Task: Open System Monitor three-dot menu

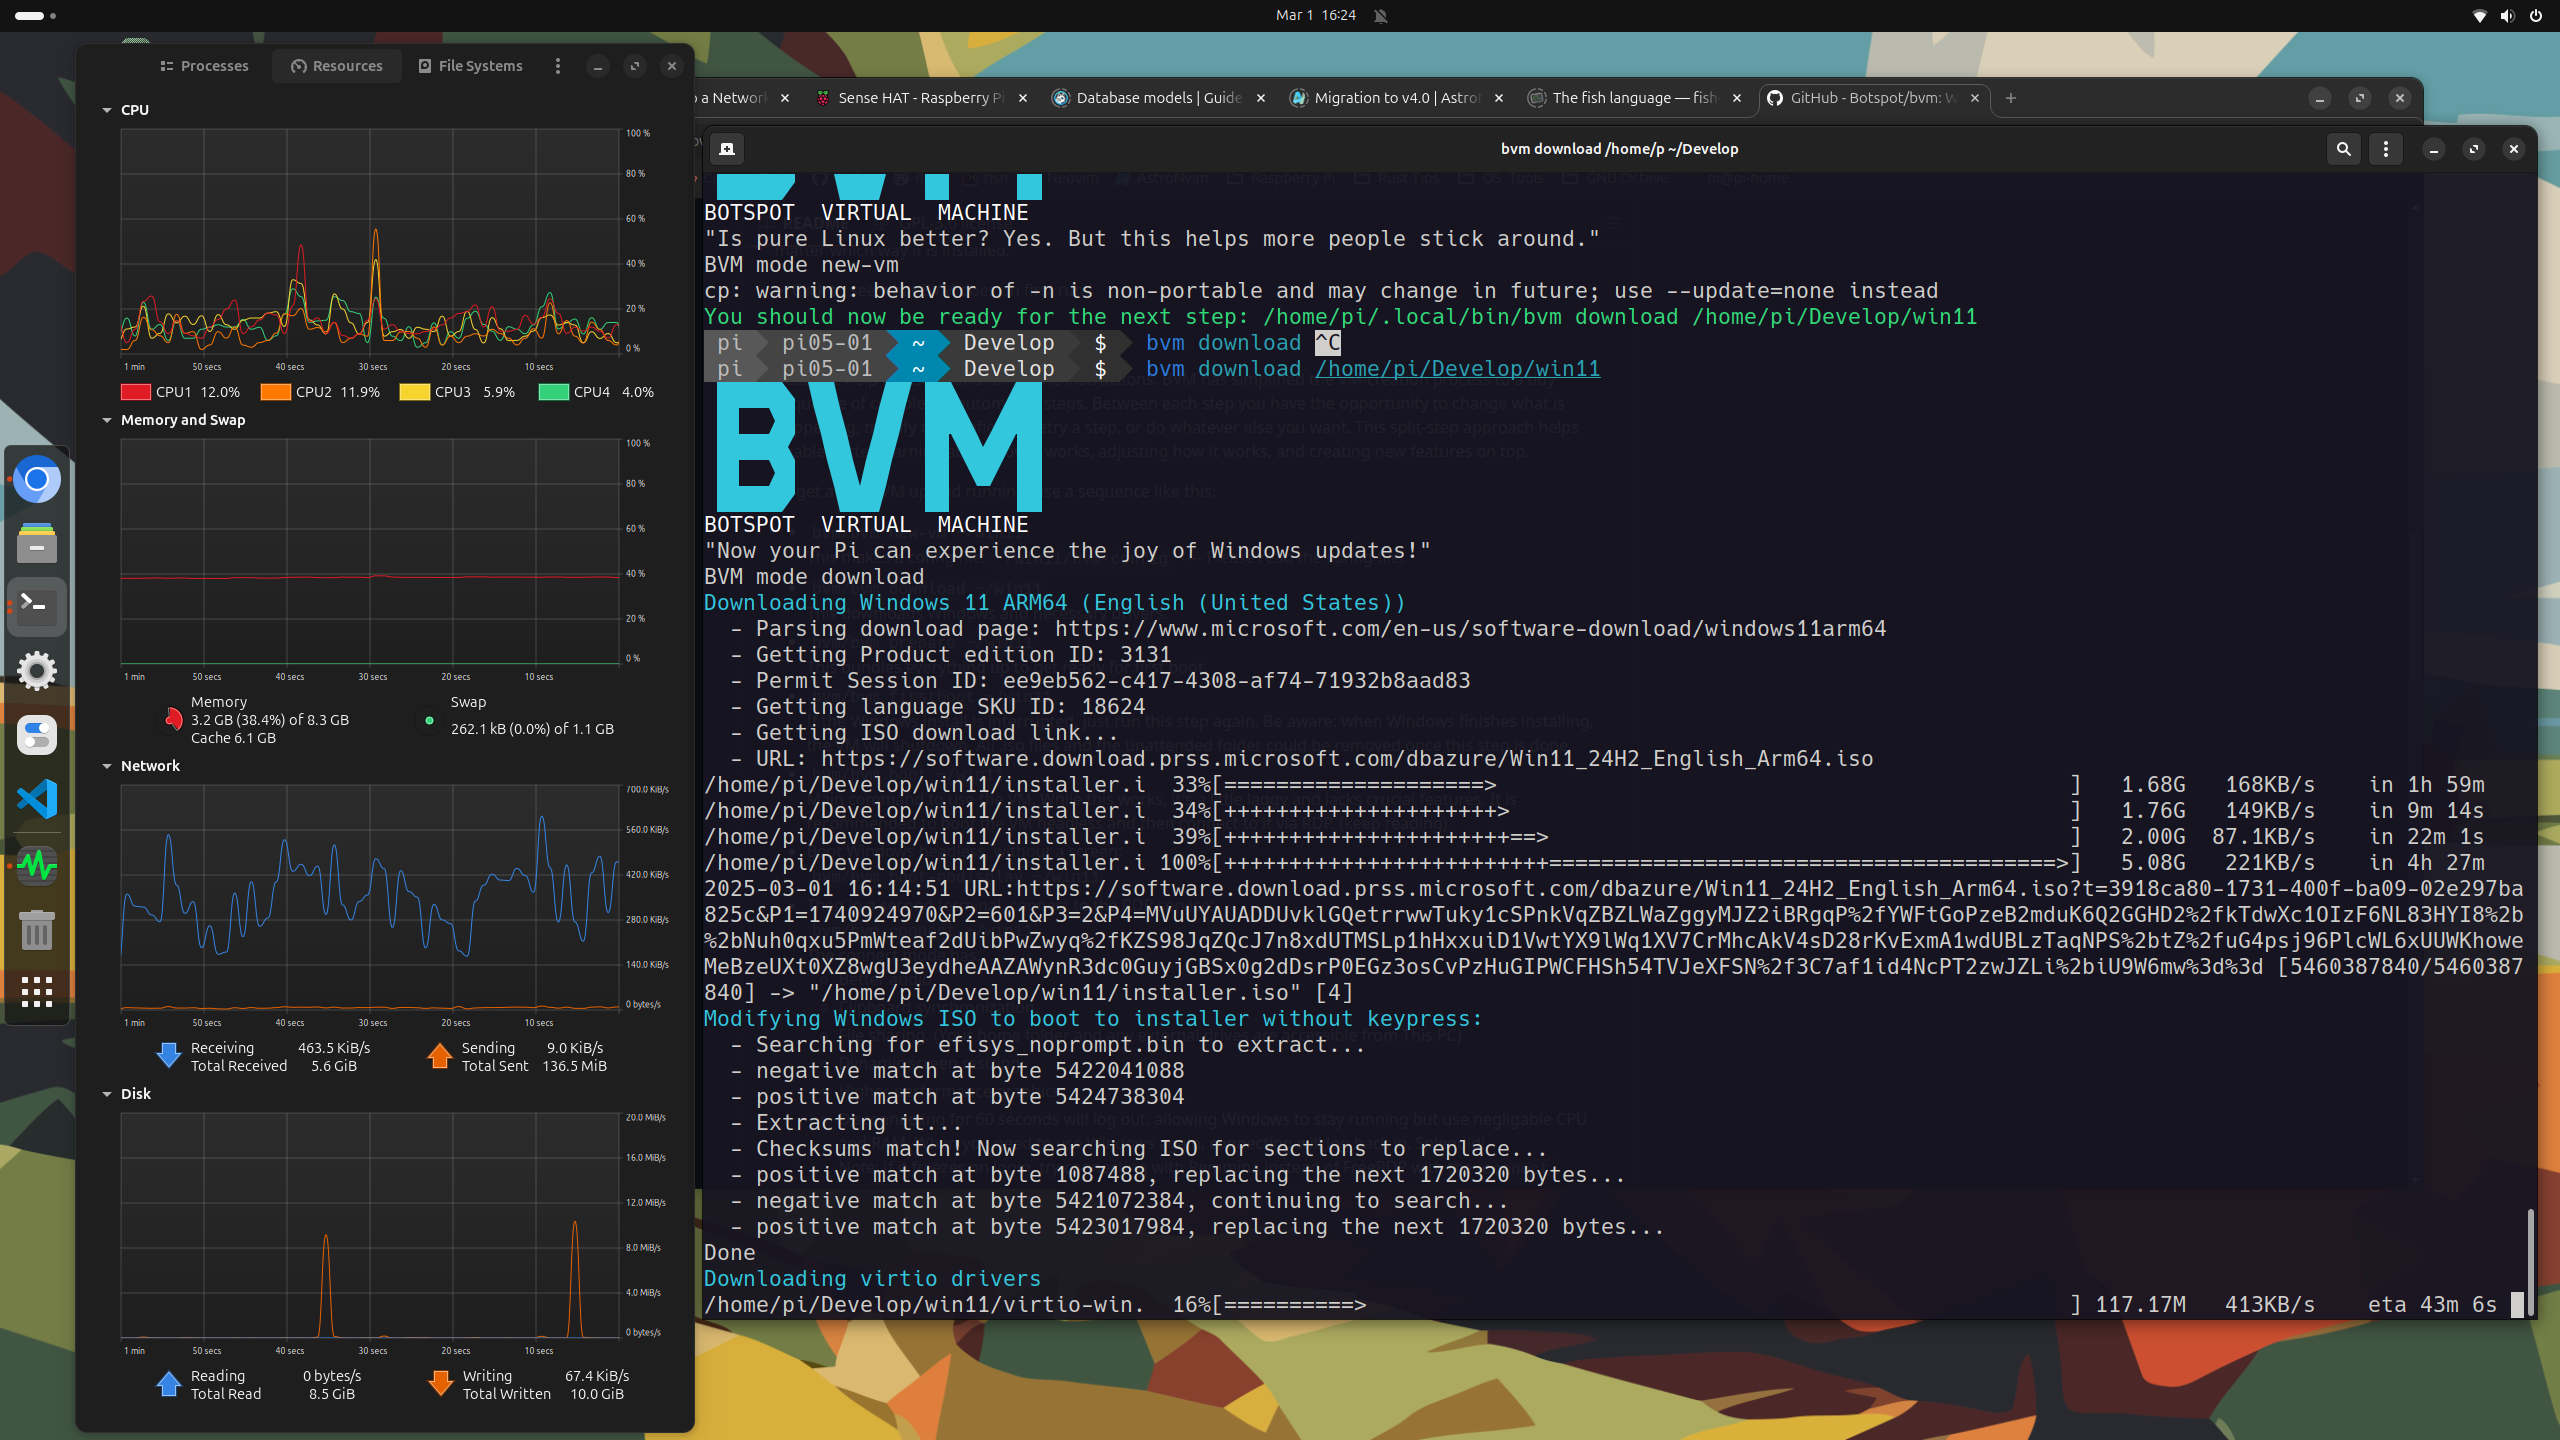Action: tap(558, 66)
